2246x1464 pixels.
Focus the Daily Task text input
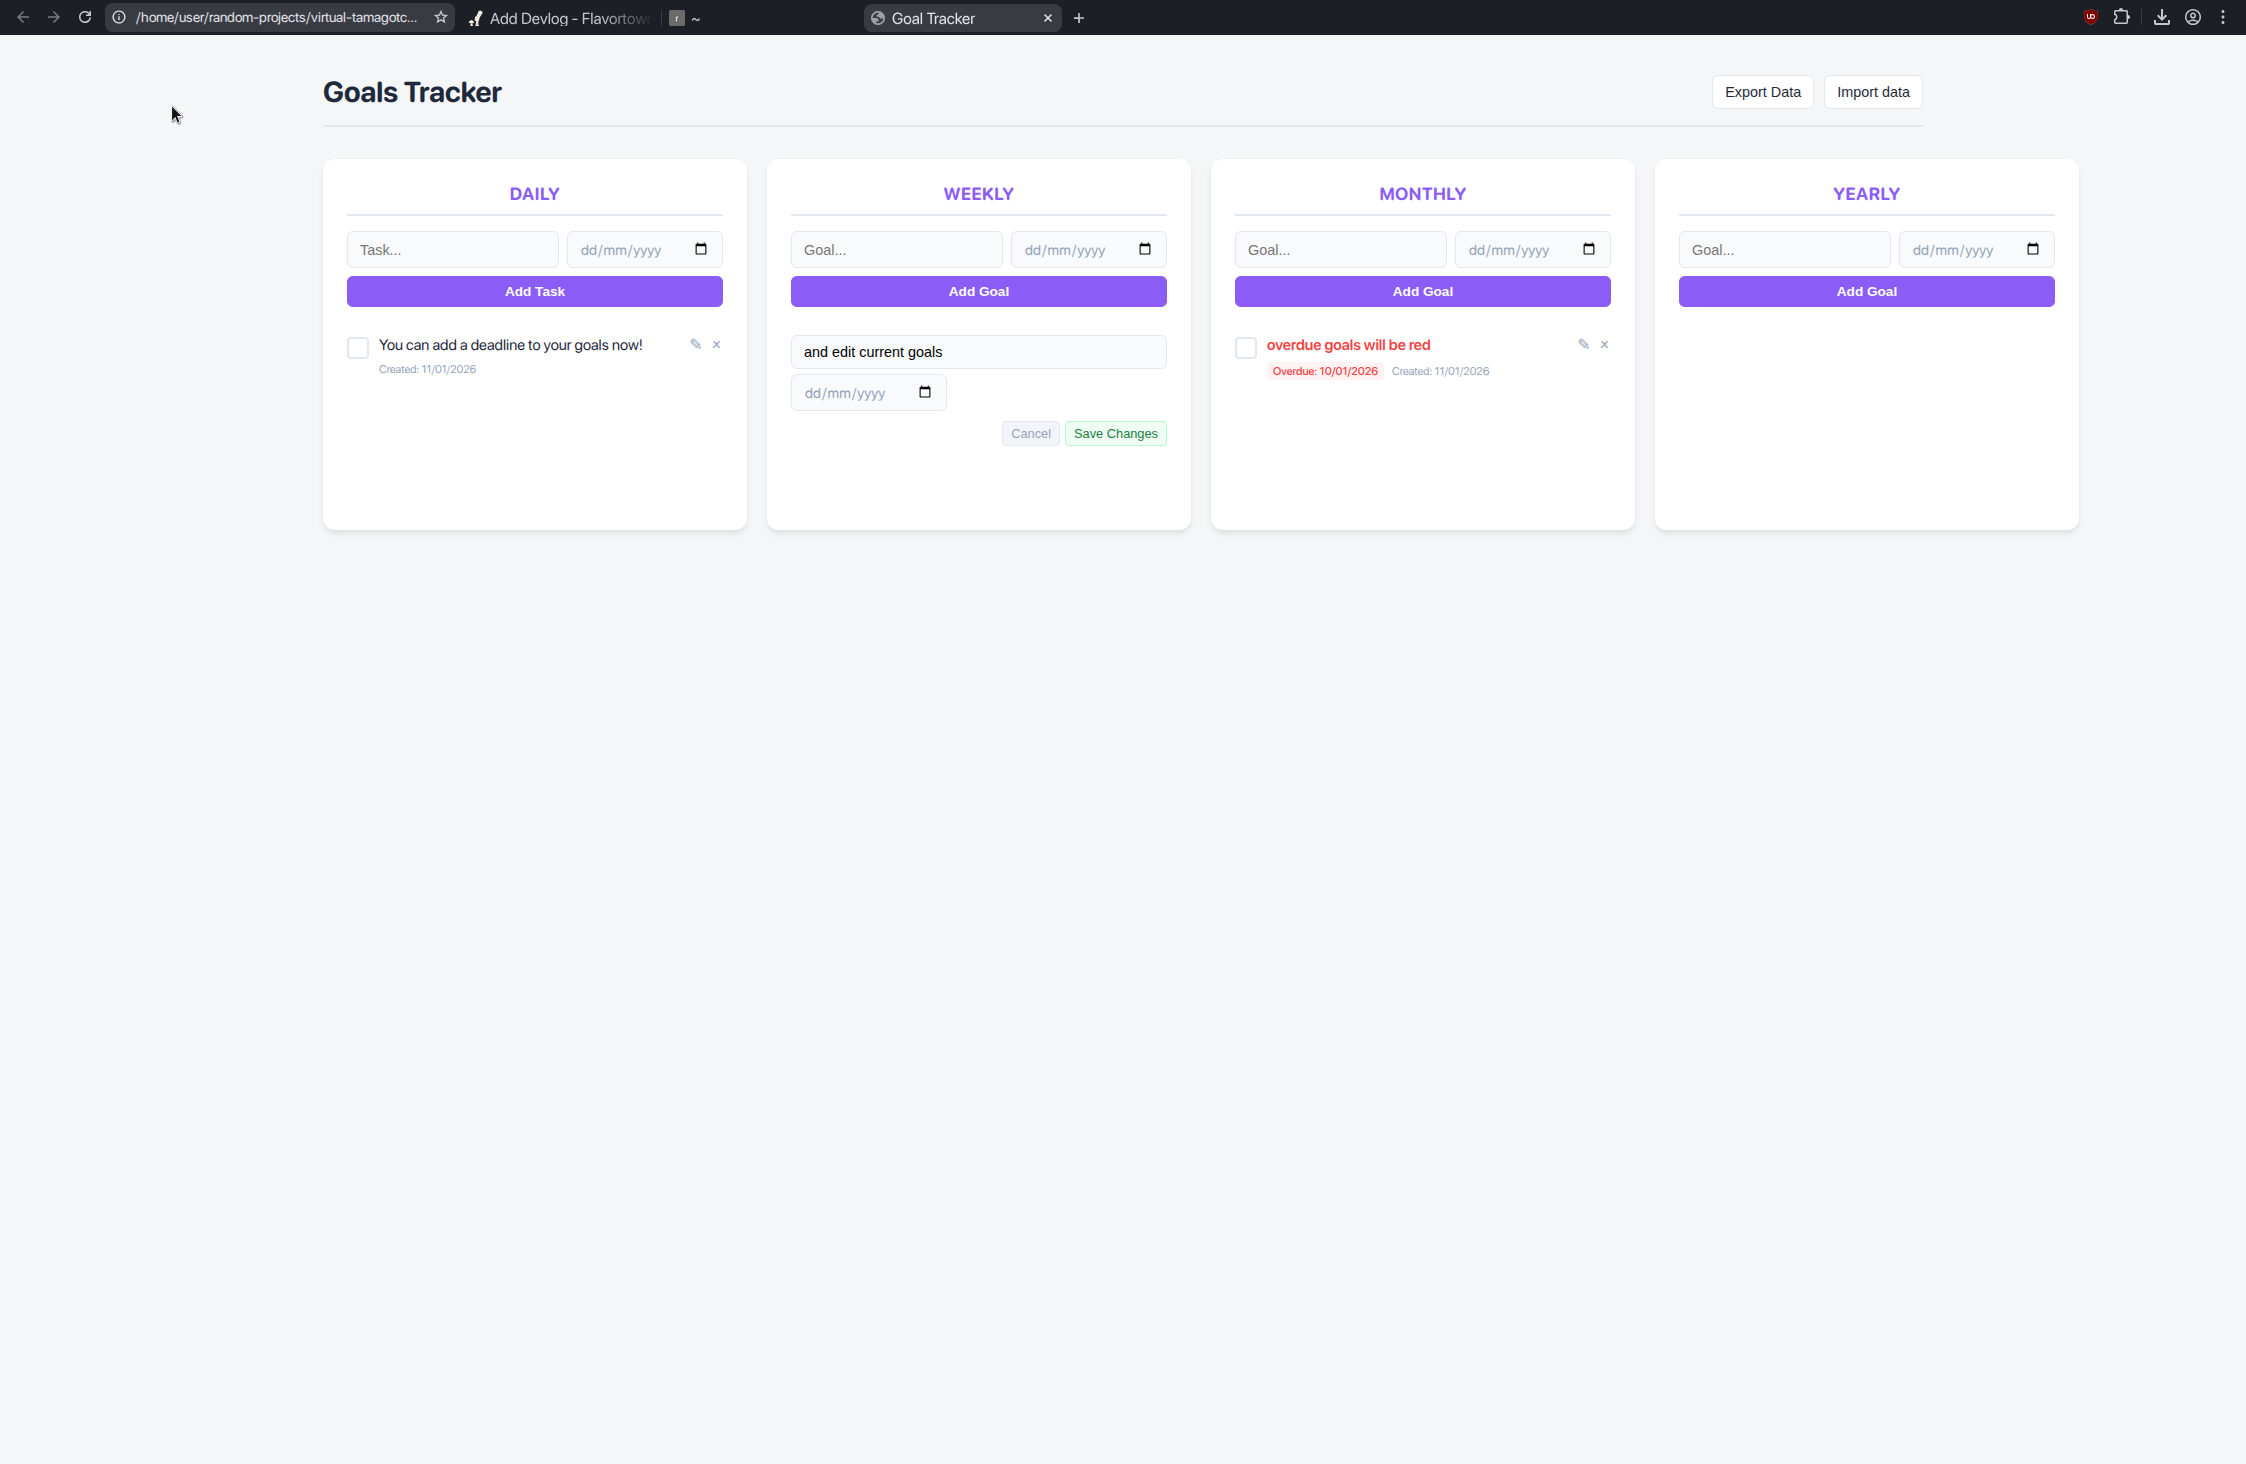tap(452, 250)
